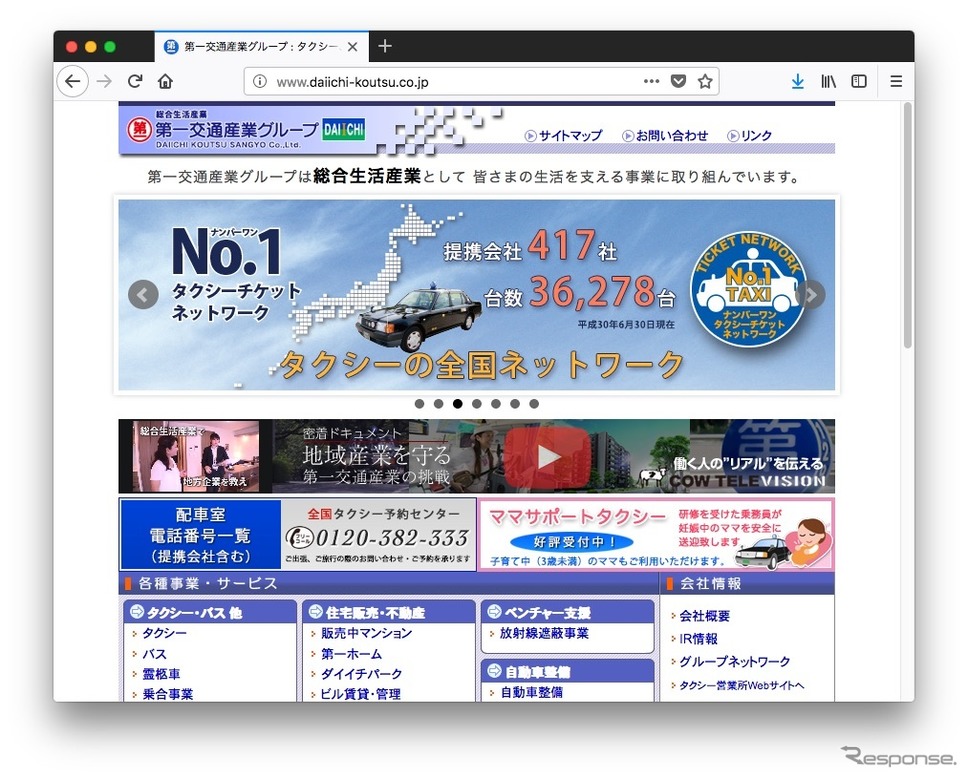Viewport: 968px width, 778px height.
Task: Open the ベンチャー支援 category header
Action: pos(567,612)
